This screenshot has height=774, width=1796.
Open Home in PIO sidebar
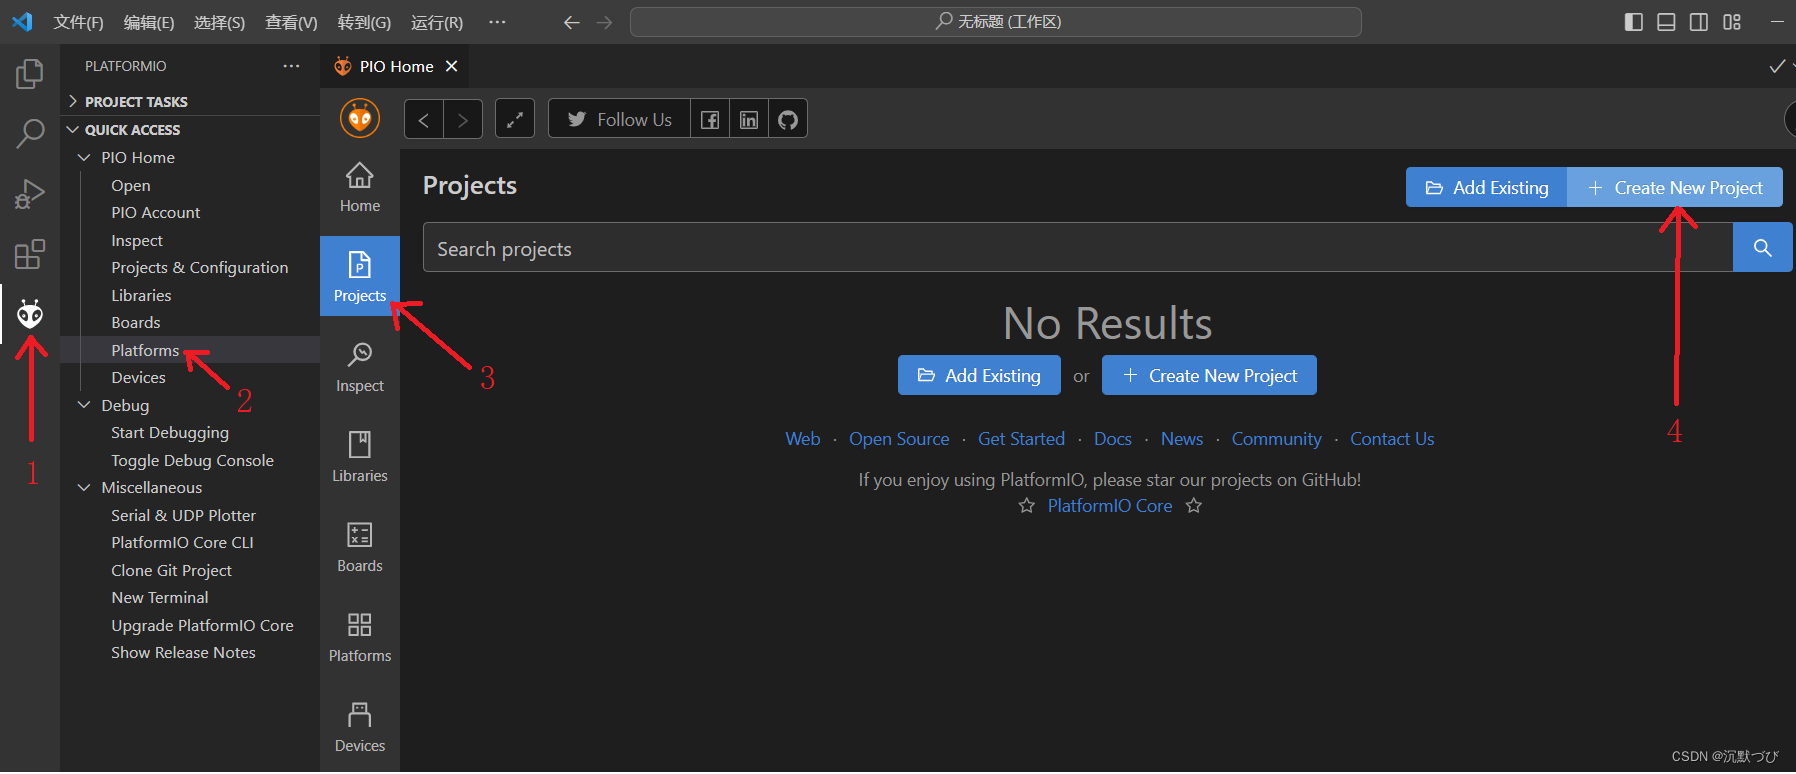coord(360,188)
